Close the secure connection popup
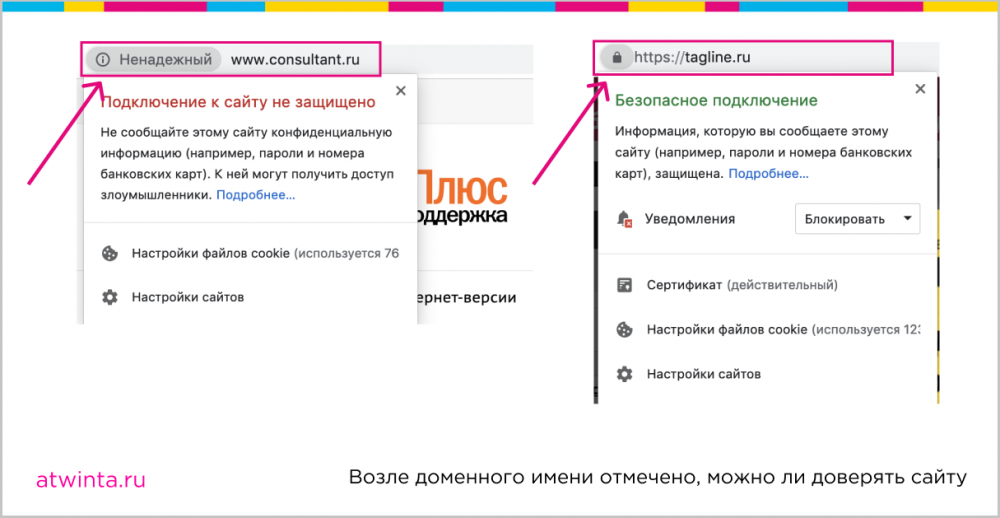The height and width of the screenshot is (518, 1000). tap(920, 89)
